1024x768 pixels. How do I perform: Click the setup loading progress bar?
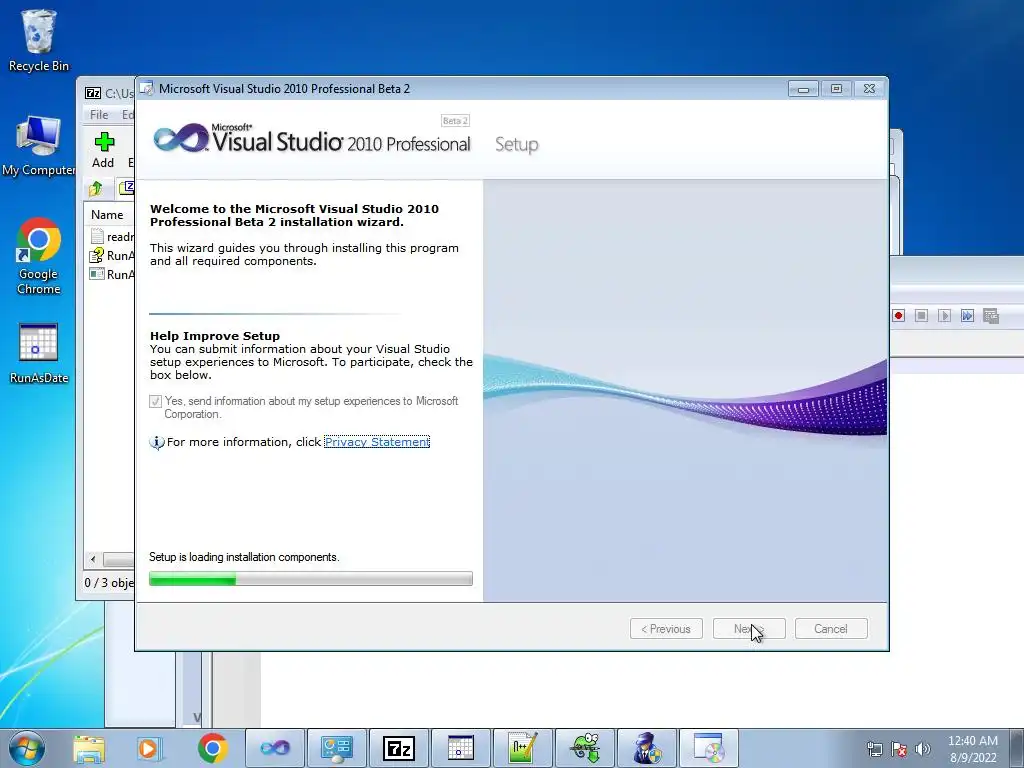[311, 579]
